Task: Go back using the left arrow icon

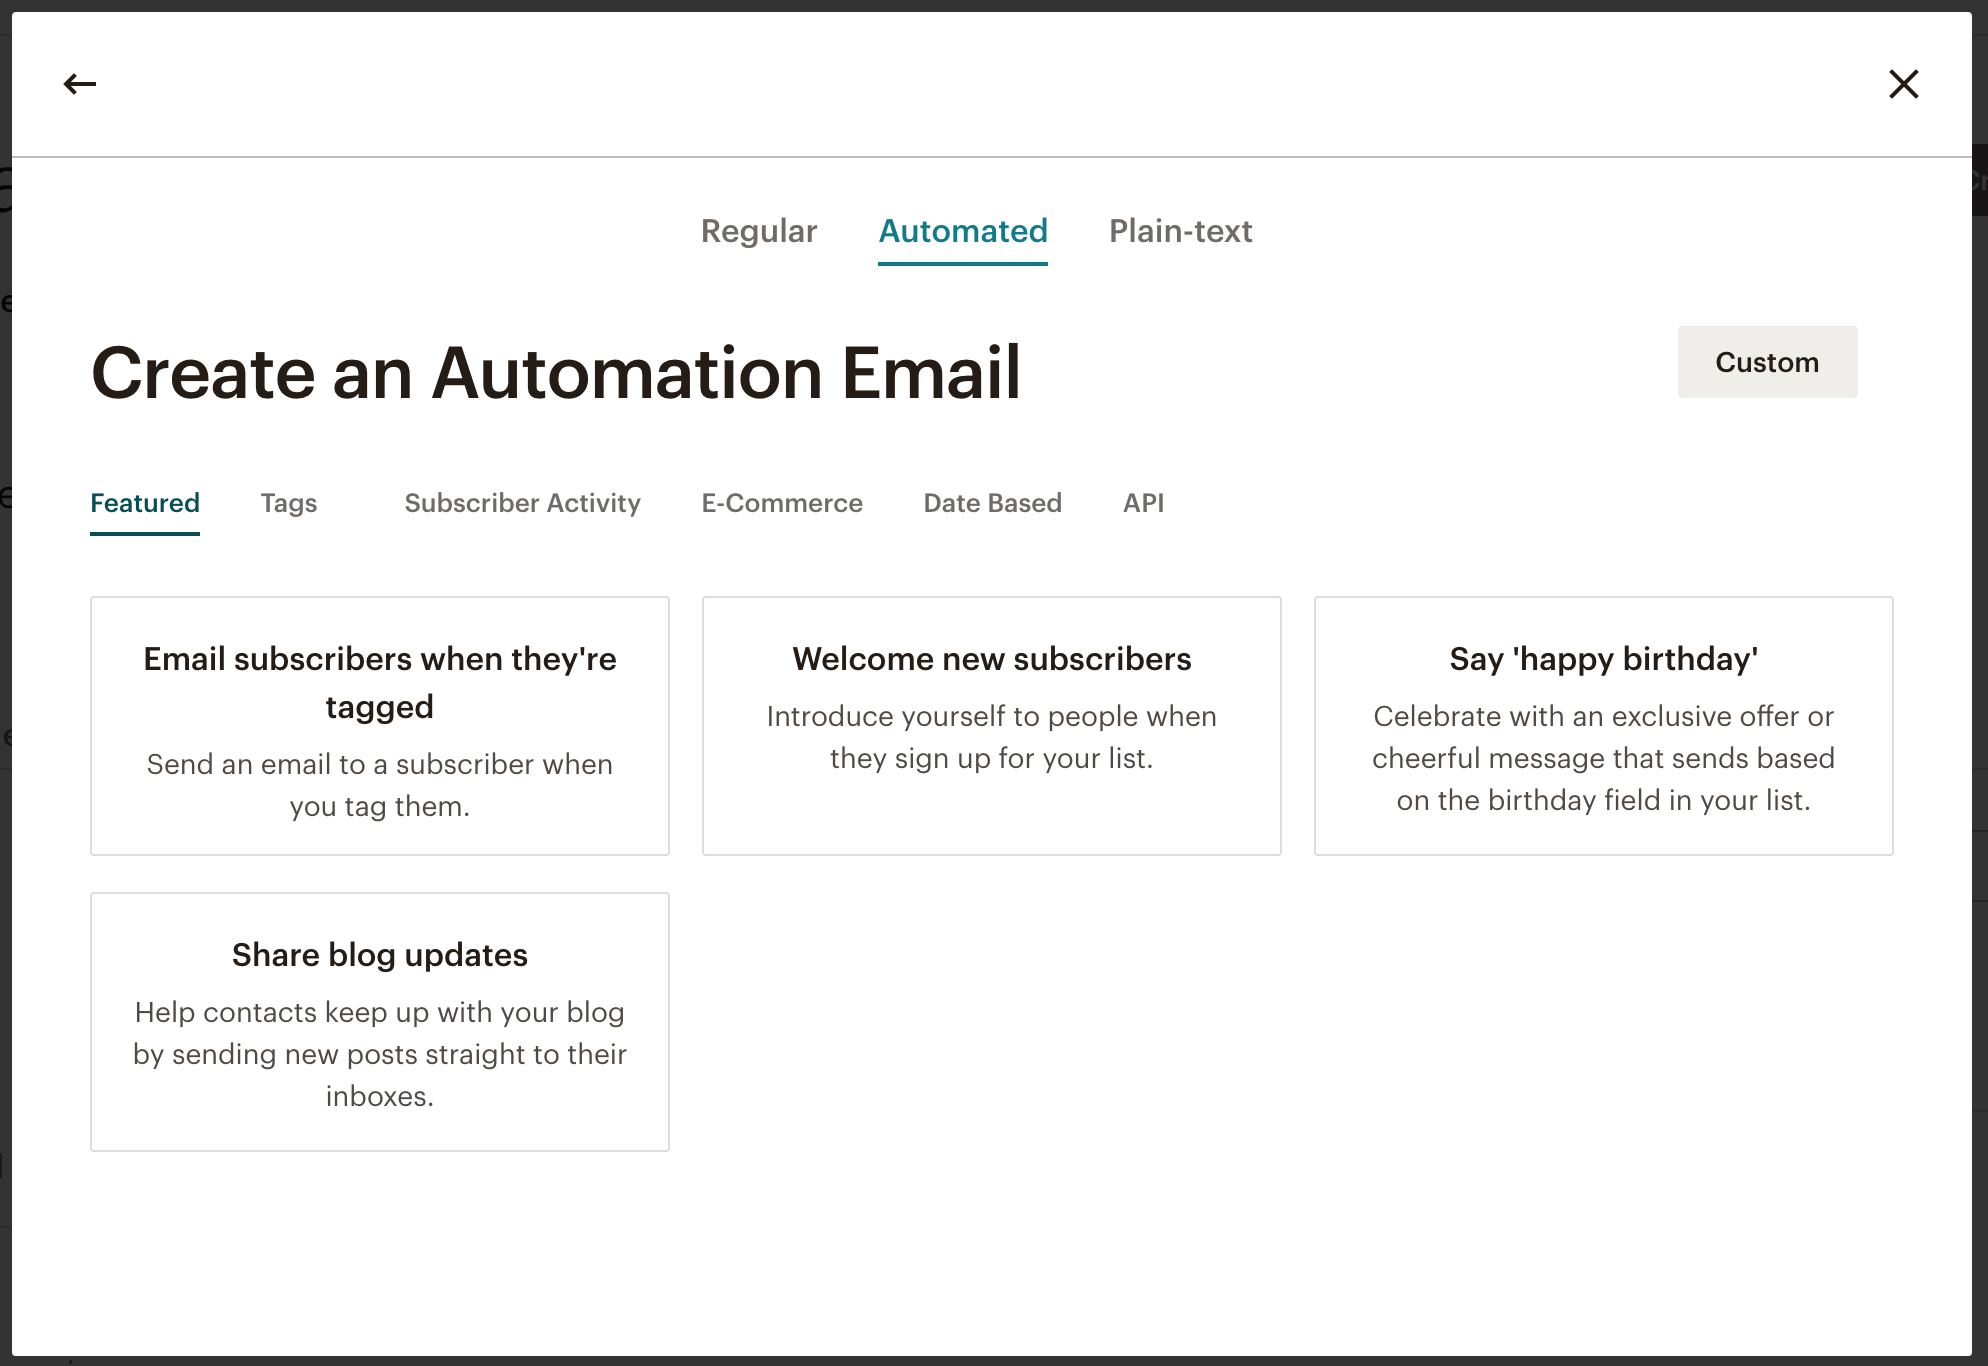Action: click(x=80, y=84)
